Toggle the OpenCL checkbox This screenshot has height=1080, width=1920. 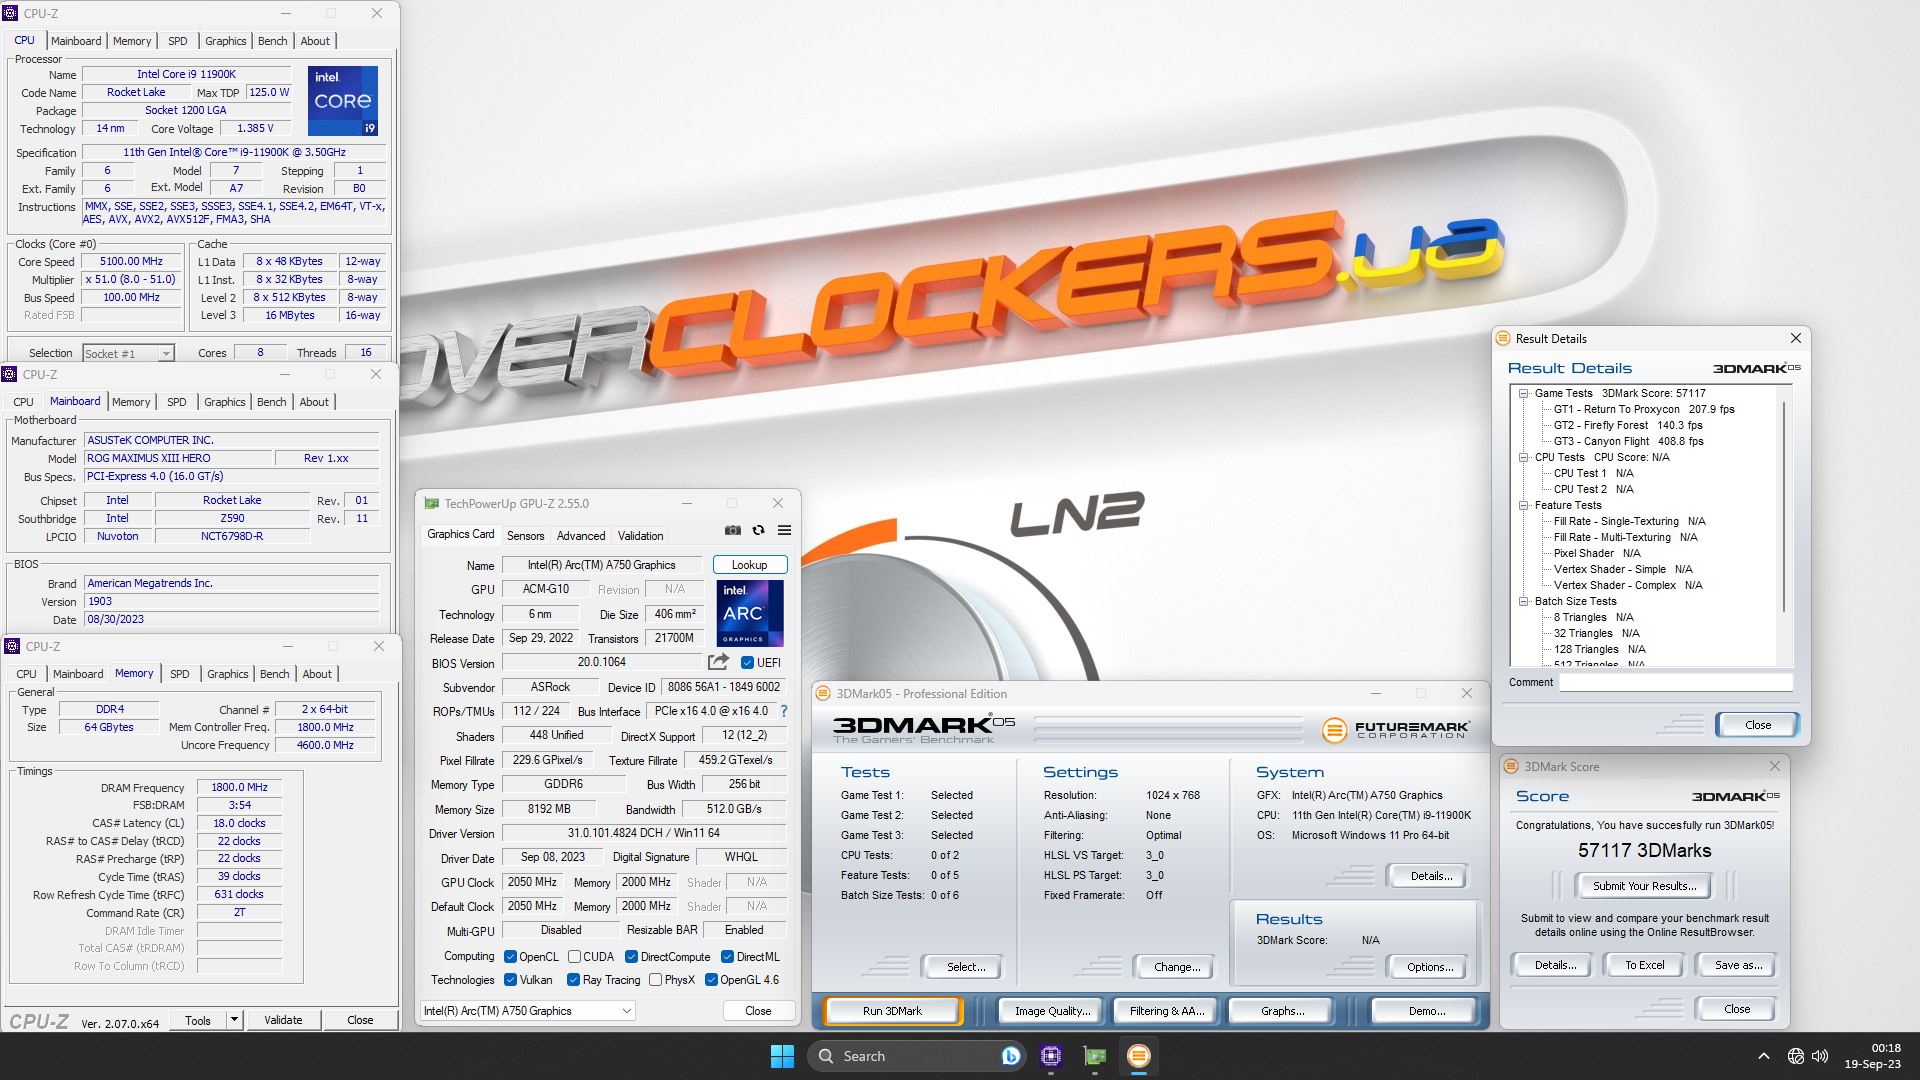coord(510,957)
